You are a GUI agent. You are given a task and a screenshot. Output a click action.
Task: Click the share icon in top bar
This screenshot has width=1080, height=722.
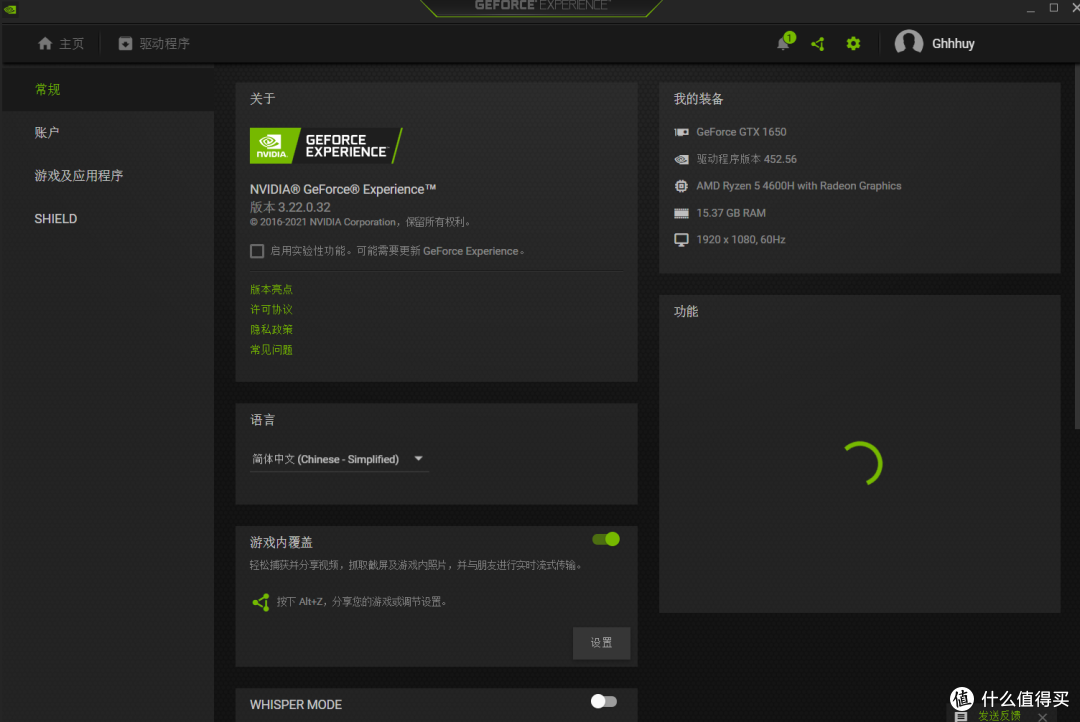pos(818,44)
